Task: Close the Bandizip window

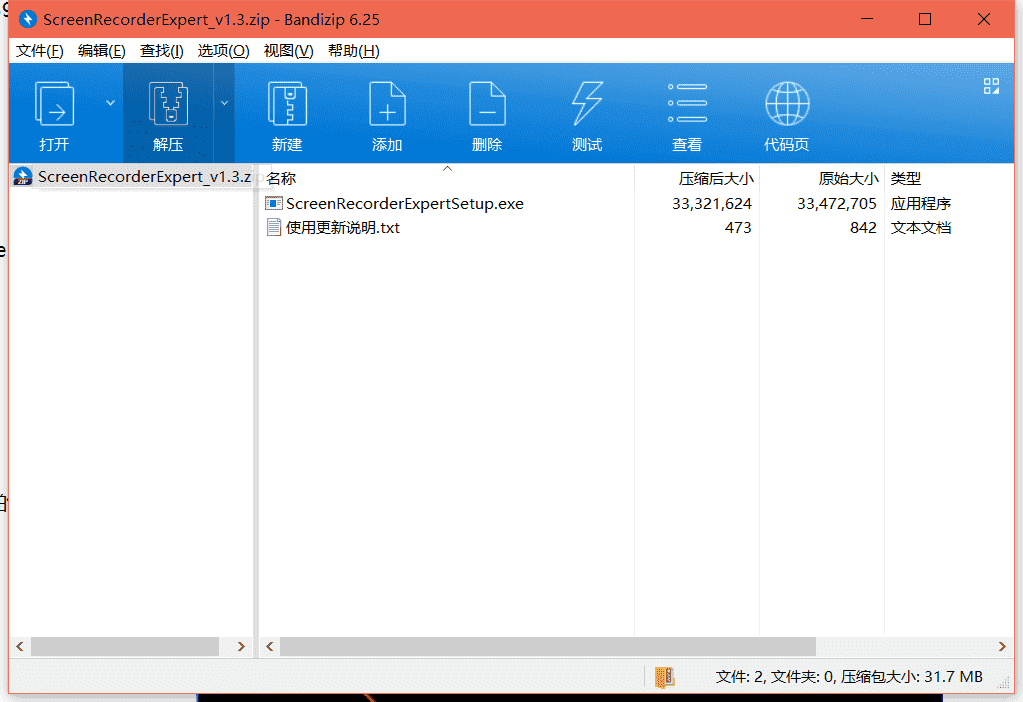Action: coord(984,20)
